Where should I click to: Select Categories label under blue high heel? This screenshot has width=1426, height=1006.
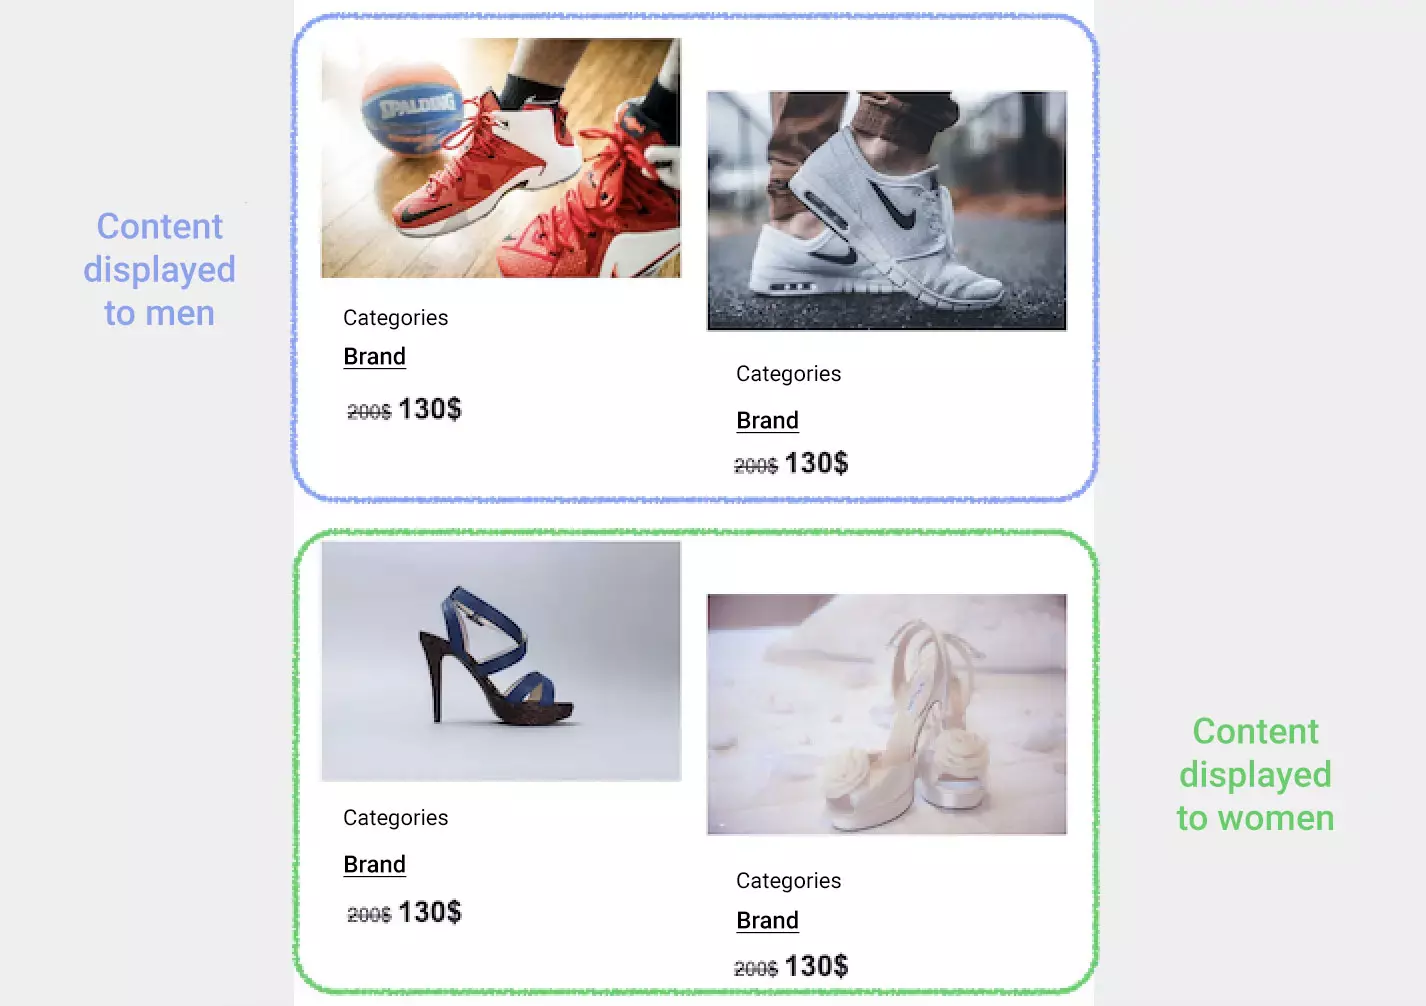coord(396,818)
